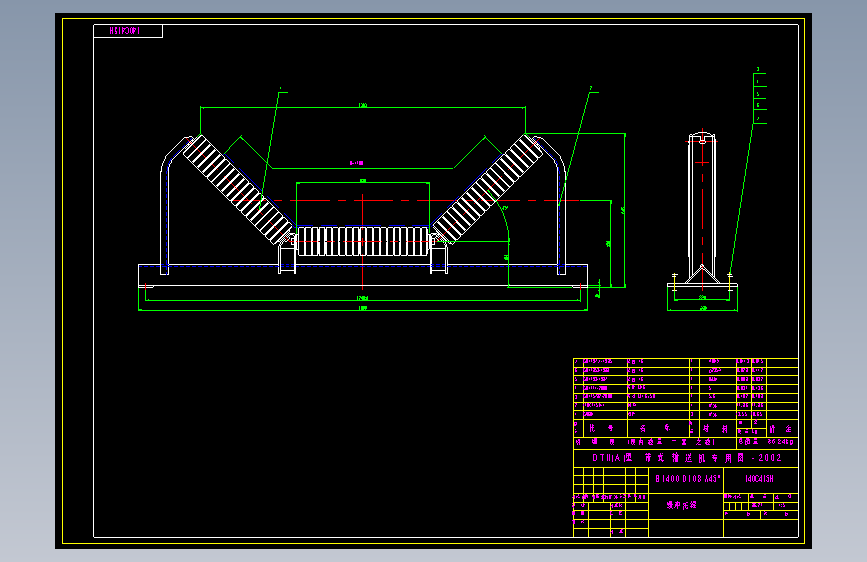The width and height of the screenshot is (867, 562).
Task: Click the center horizontal roller in the drawing
Action: pyautogui.click(x=363, y=241)
